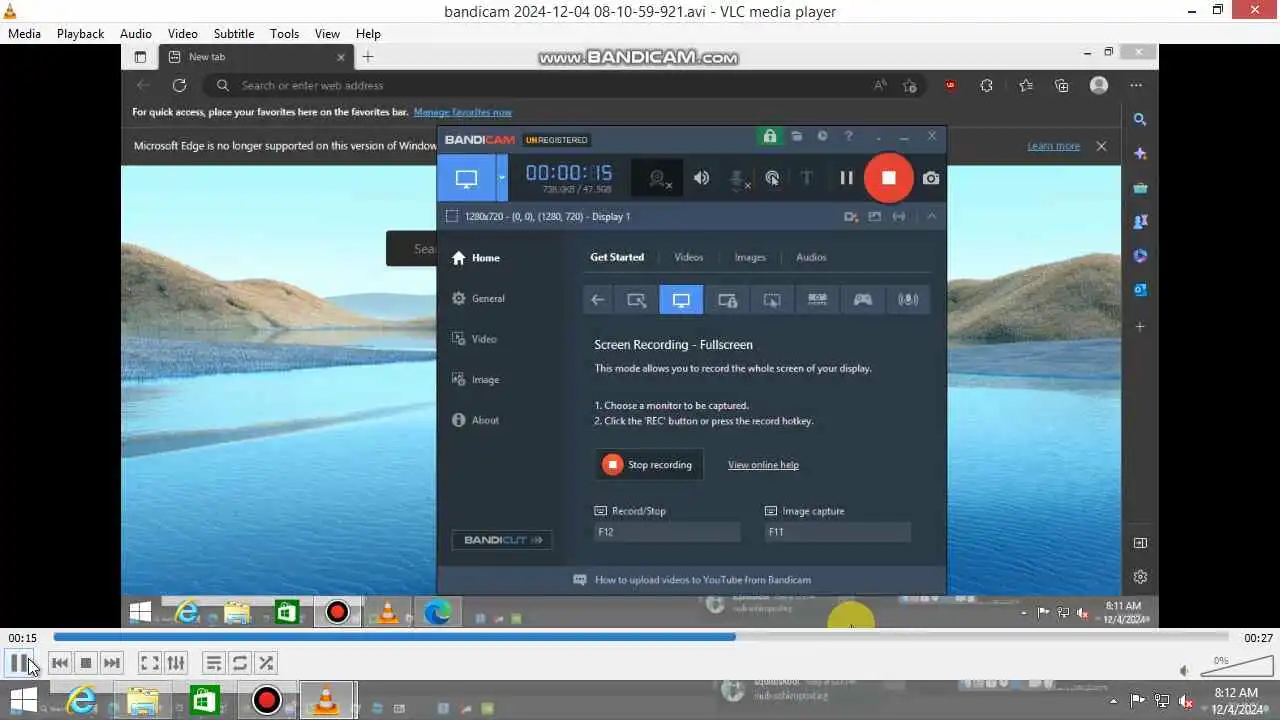1280x720 pixels.
Task: Select About in Bandicam sidebar
Action: (475, 420)
